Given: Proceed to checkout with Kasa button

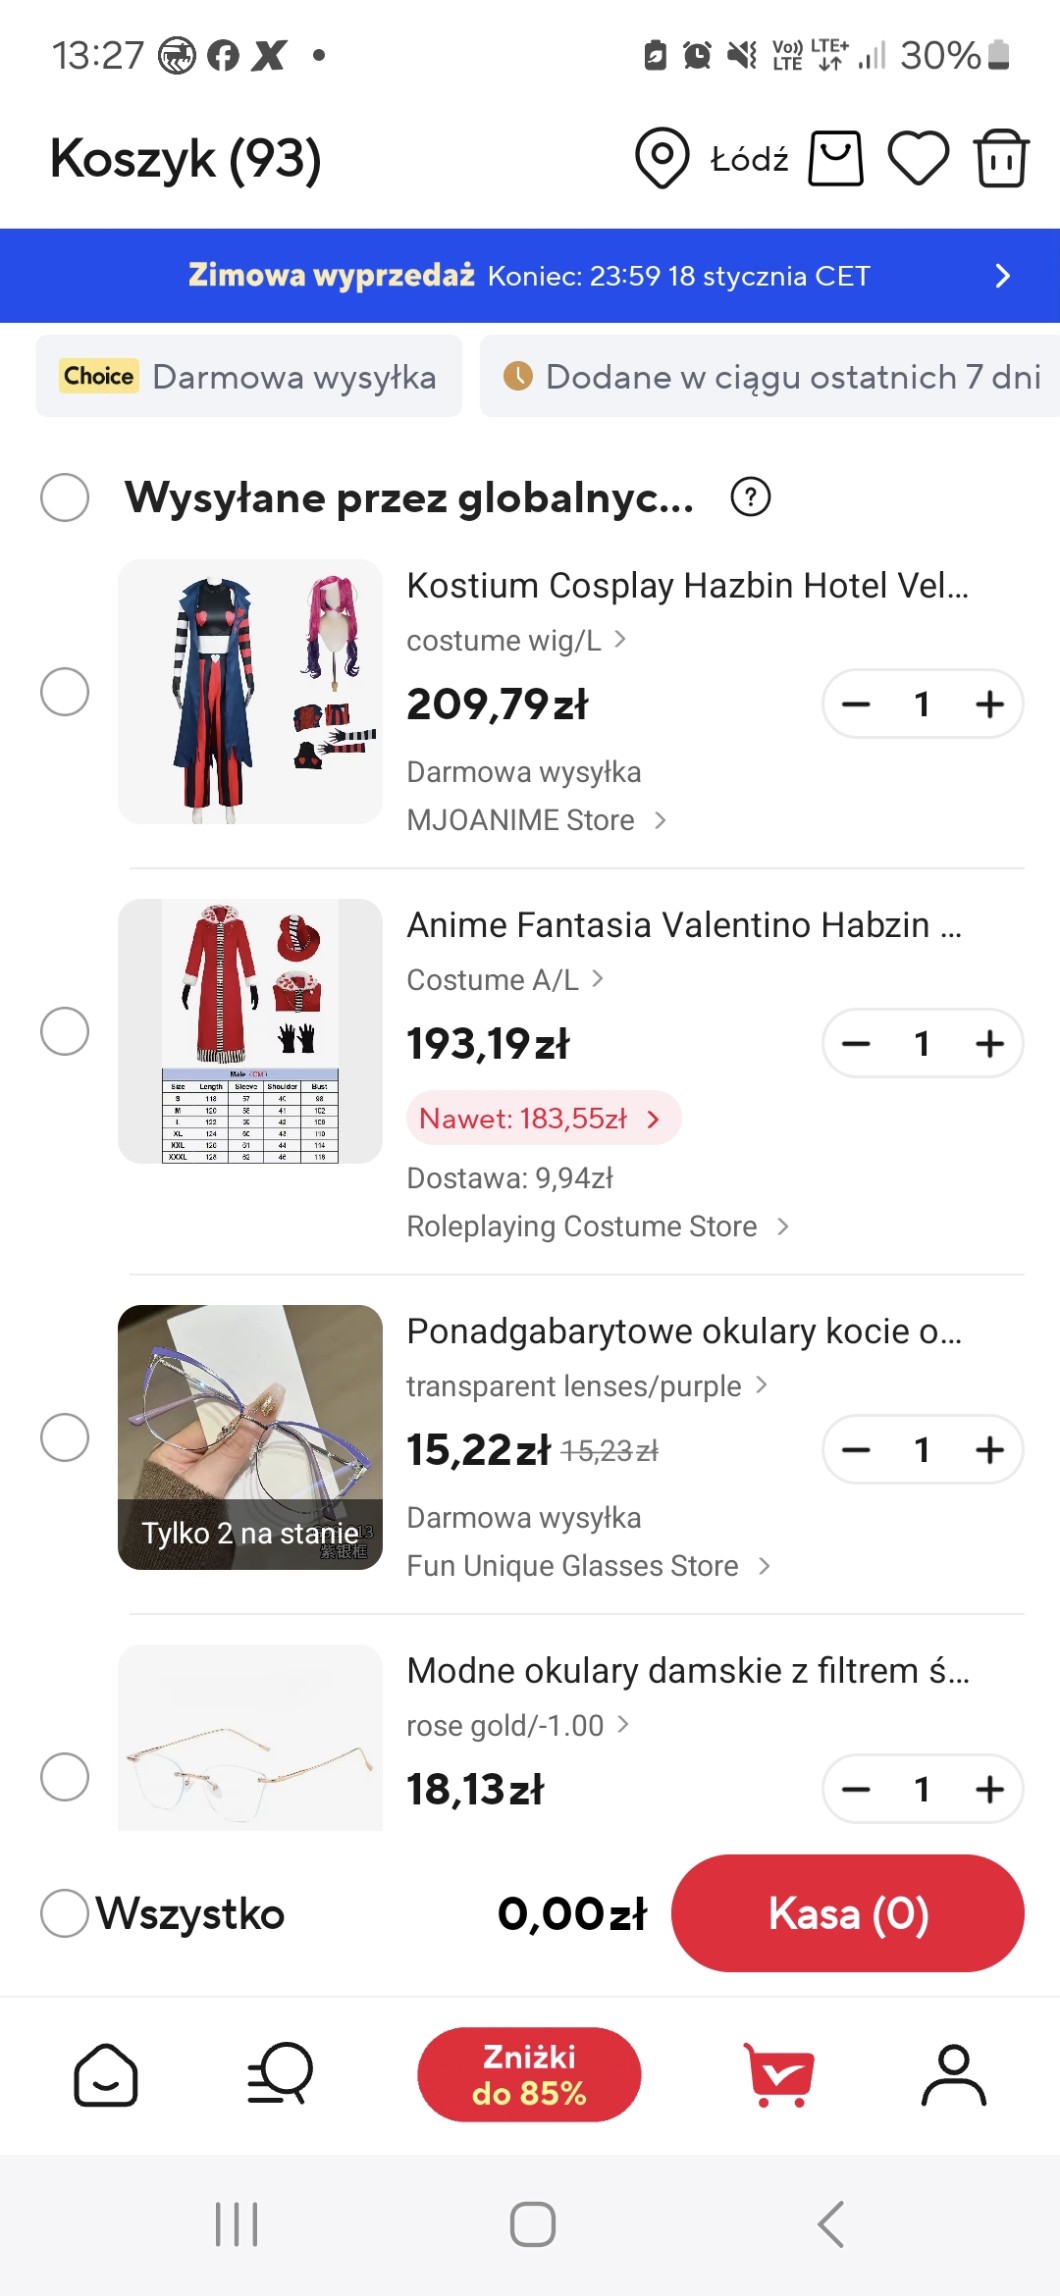Looking at the screenshot, I should click(847, 1913).
